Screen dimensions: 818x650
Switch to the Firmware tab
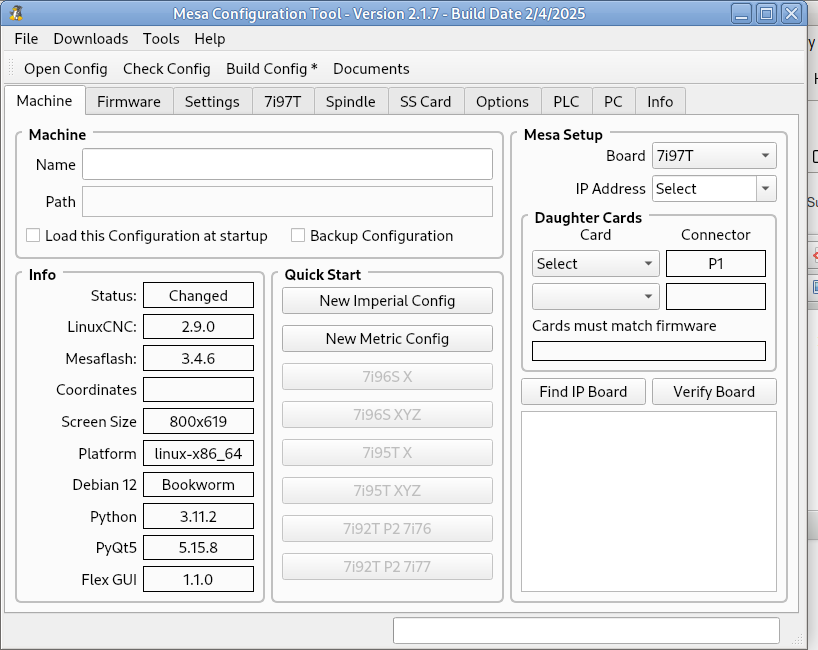[129, 101]
